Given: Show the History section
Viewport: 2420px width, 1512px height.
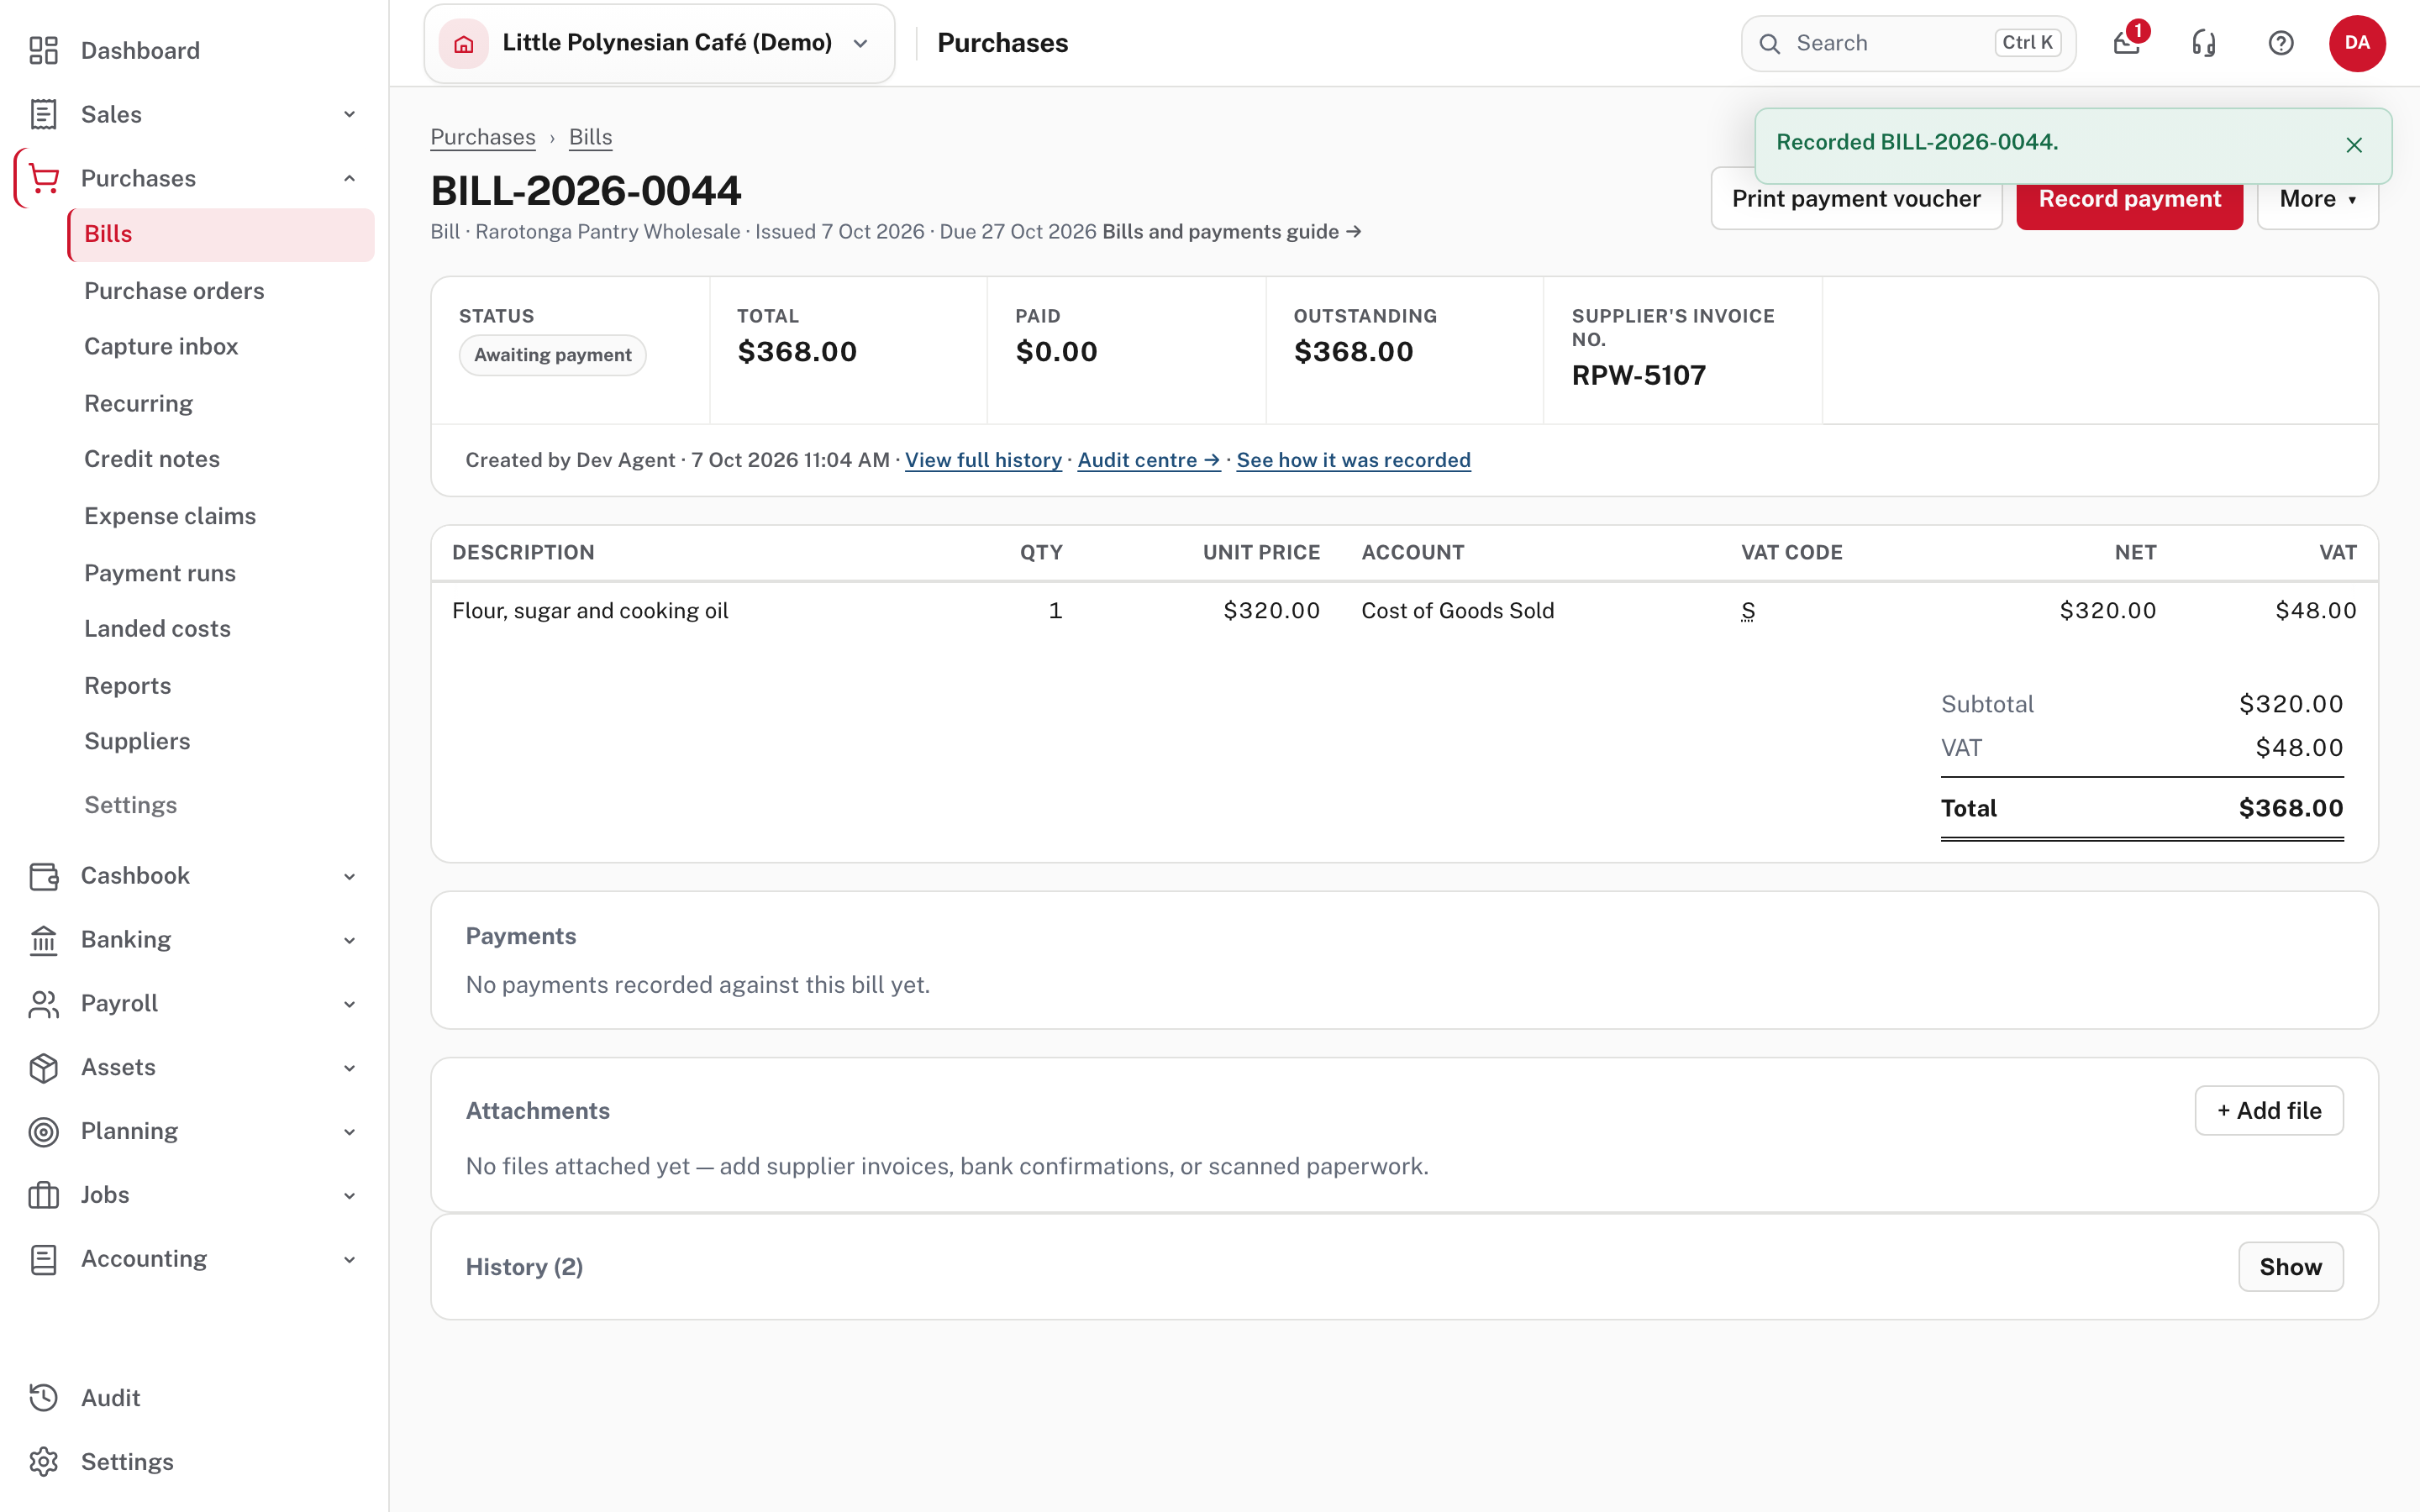Looking at the screenshot, I should pyautogui.click(x=2290, y=1267).
